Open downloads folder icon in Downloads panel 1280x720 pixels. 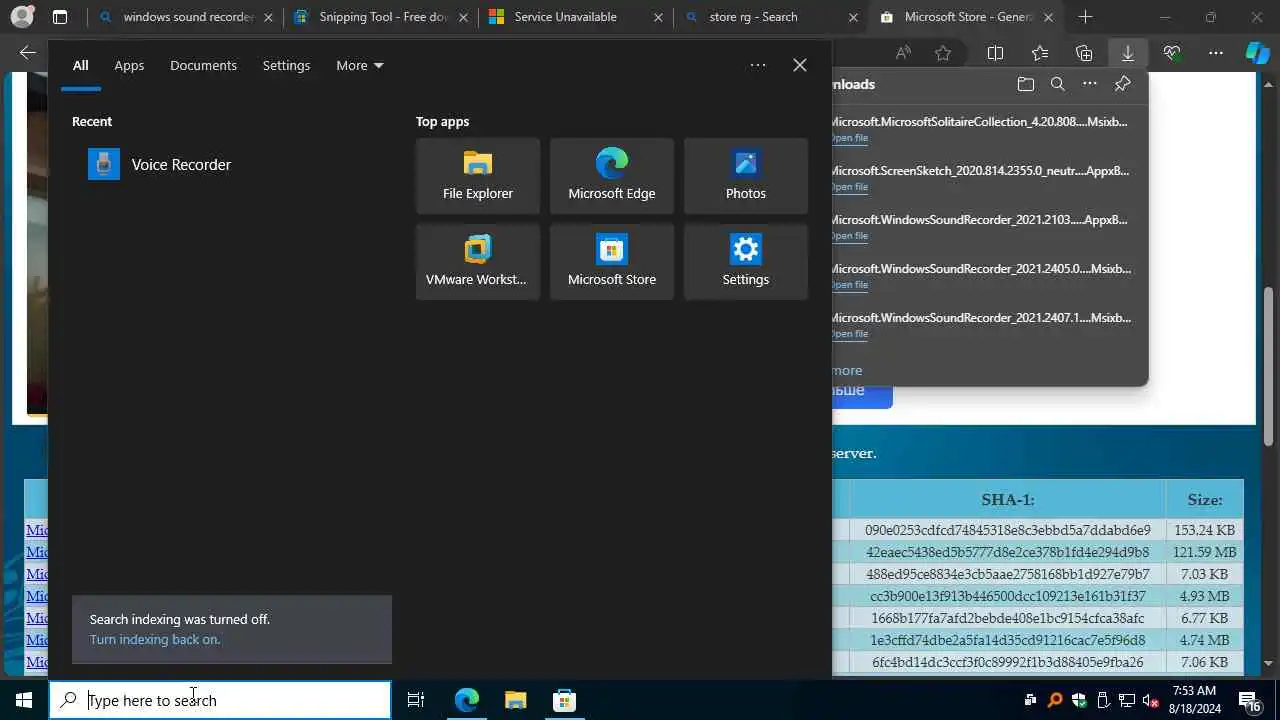coord(1025,84)
